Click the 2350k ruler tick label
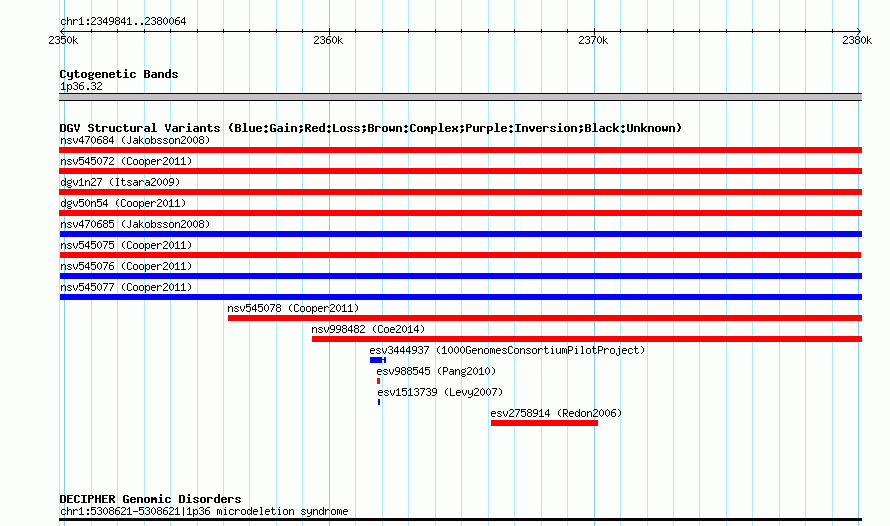Screen dimensions: 890x526 click(x=63, y=40)
